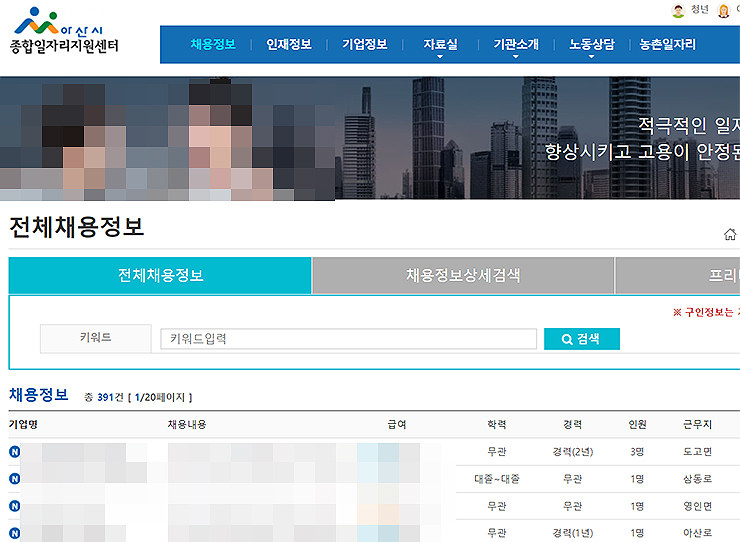
Task: Select the 전체채용정보 tab
Action: coord(160,275)
